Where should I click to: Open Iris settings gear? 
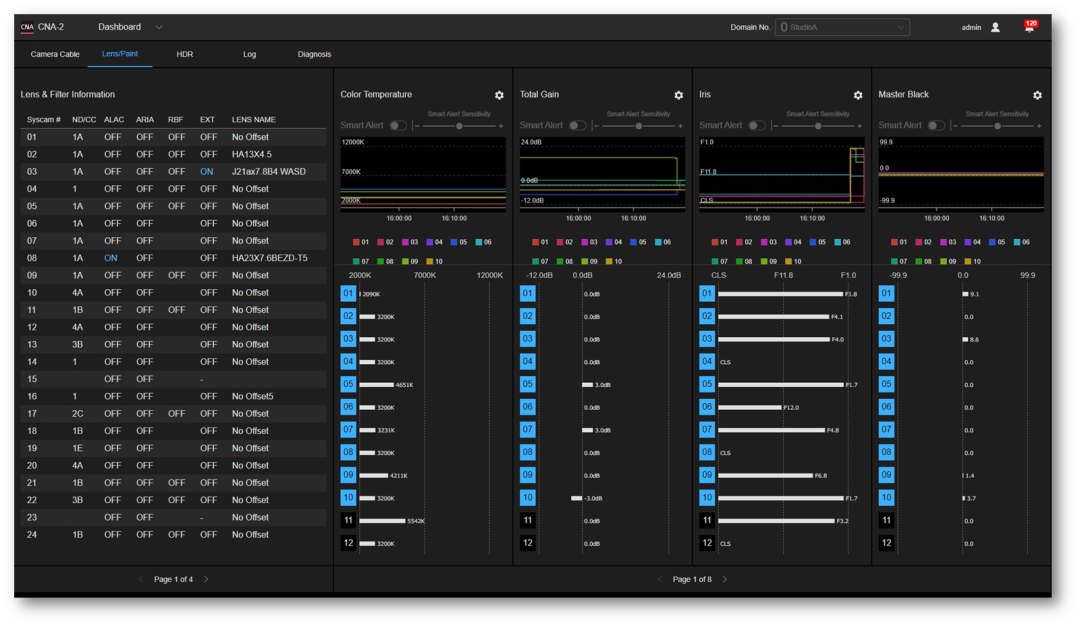tap(858, 95)
